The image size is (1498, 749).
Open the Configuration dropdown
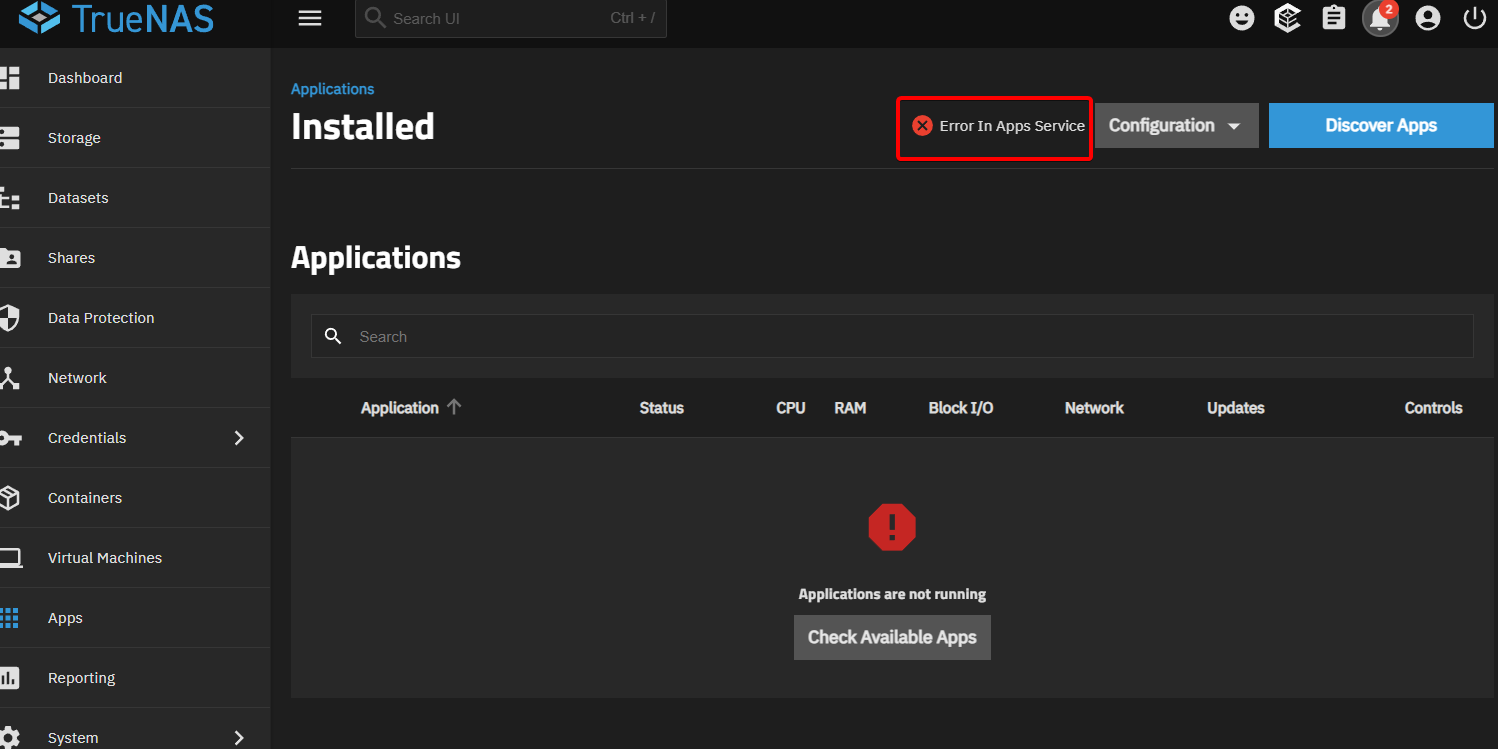tap(1175, 126)
